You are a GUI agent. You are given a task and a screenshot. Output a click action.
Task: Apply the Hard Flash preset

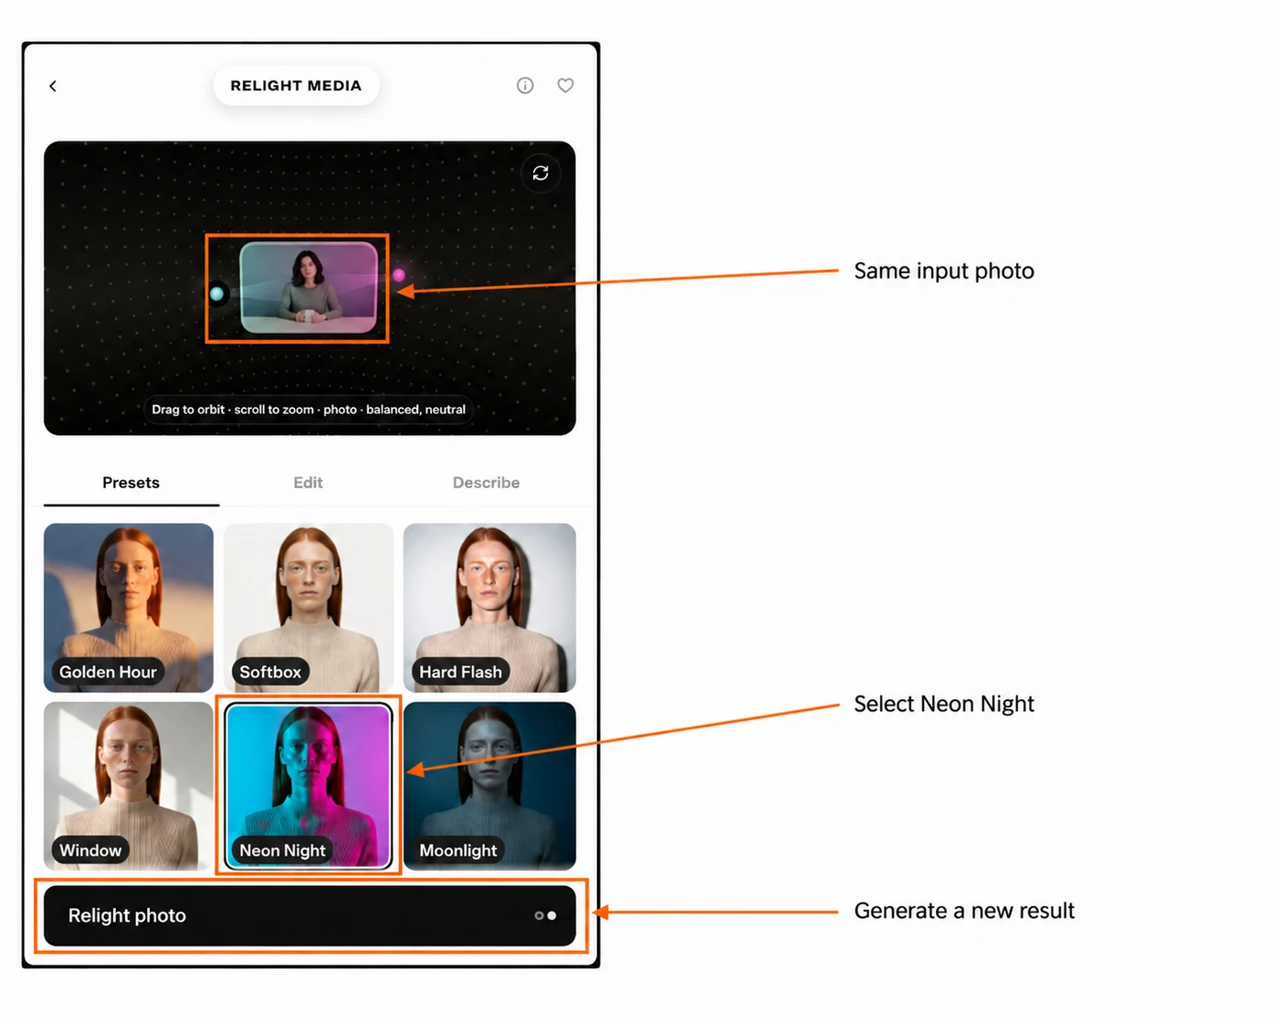pyautogui.click(x=490, y=608)
